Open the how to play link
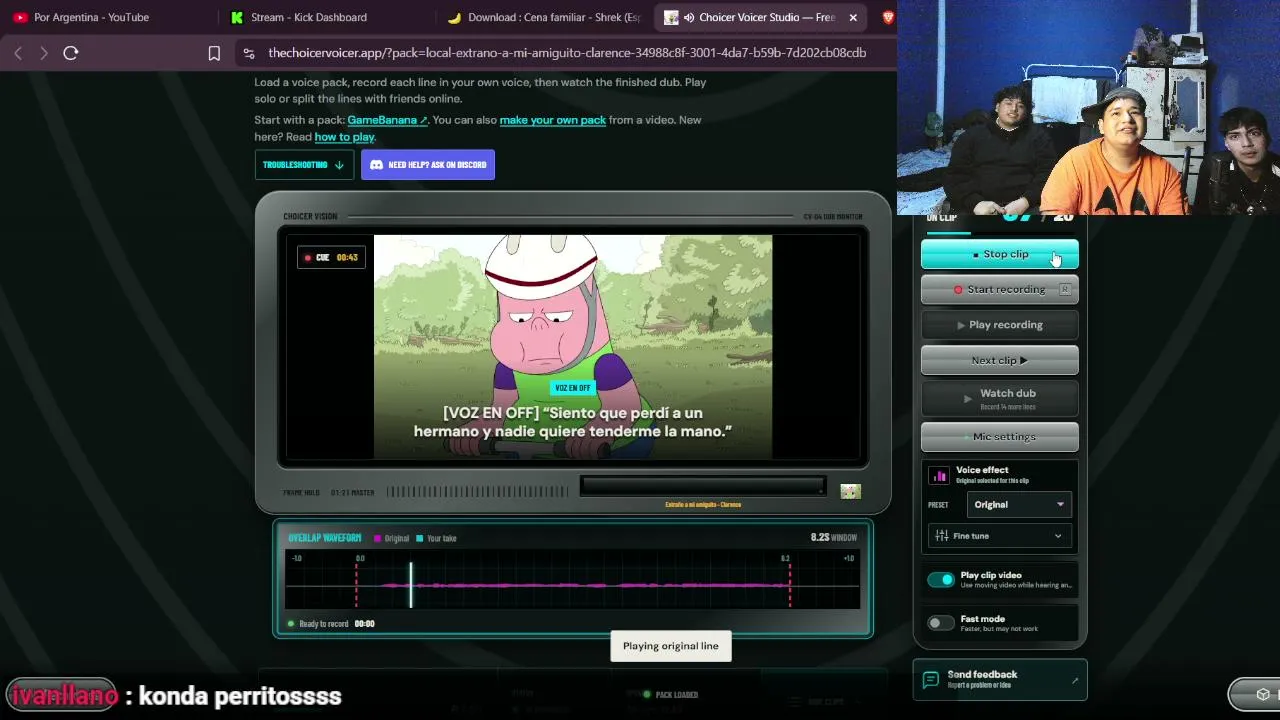Viewport: 1280px width, 720px height. point(344,137)
